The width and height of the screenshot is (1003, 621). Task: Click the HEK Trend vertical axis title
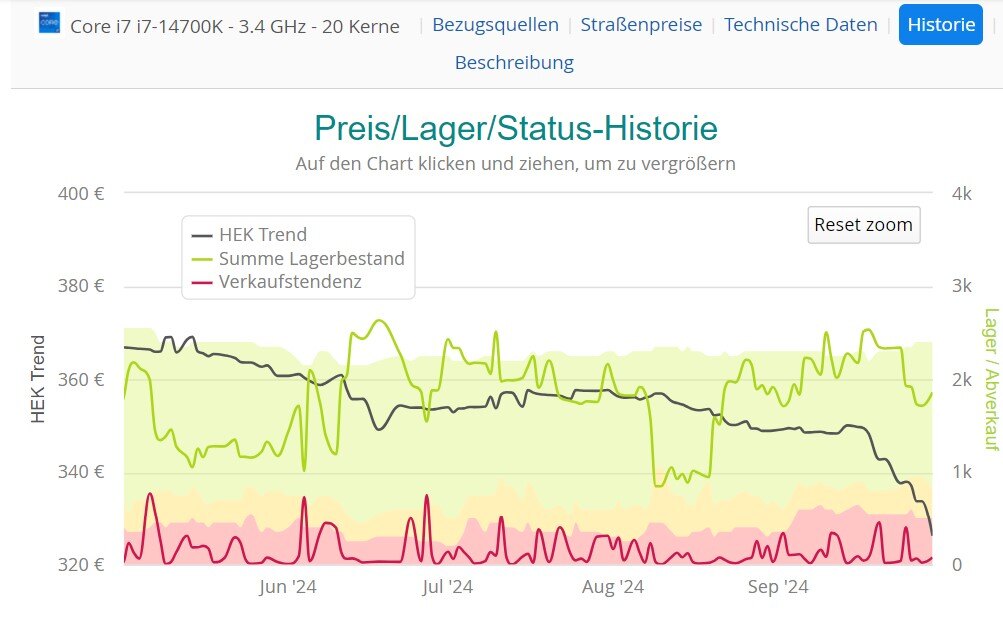pyautogui.click(x=38, y=379)
